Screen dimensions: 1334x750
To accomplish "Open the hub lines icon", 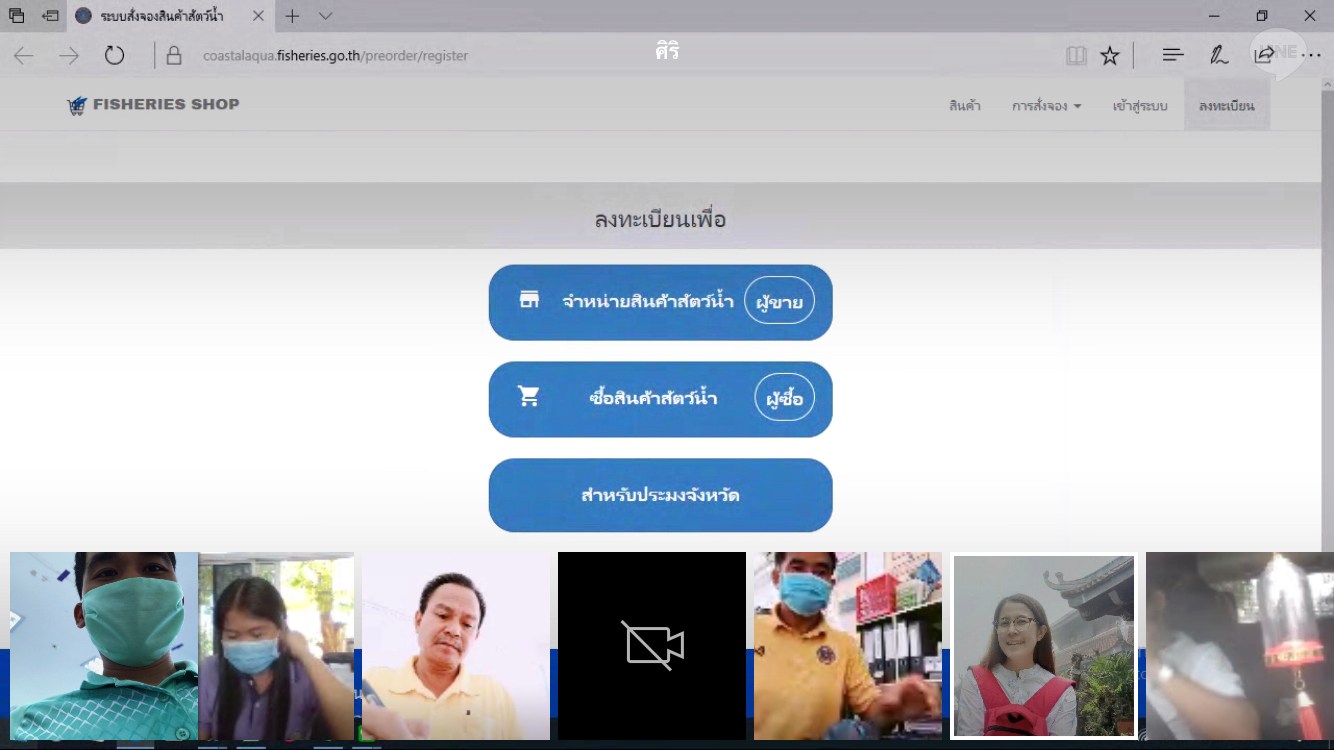I will tap(1173, 56).
